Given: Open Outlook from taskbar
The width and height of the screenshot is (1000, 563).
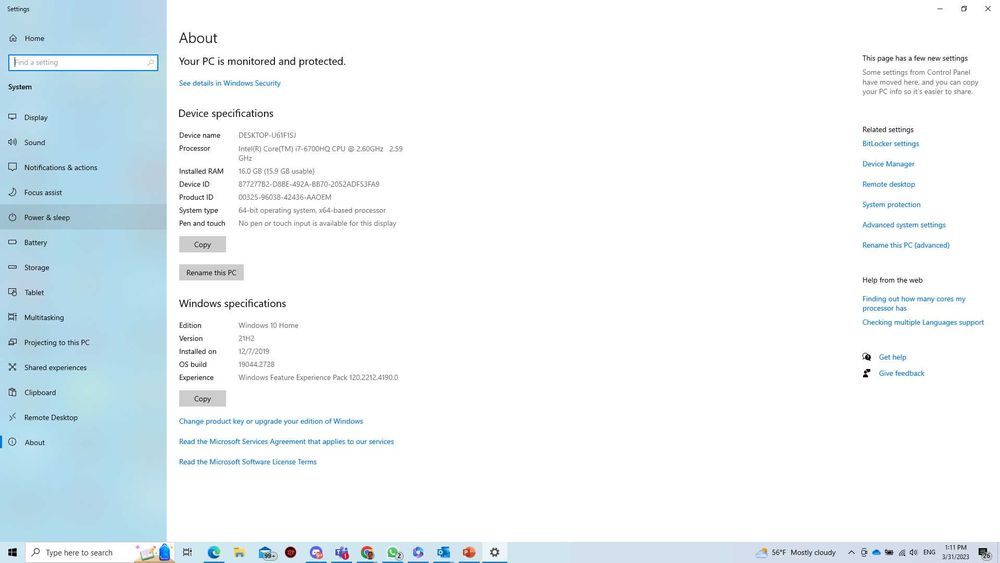Looking at the screenshot, I should (x=443, y=553).
